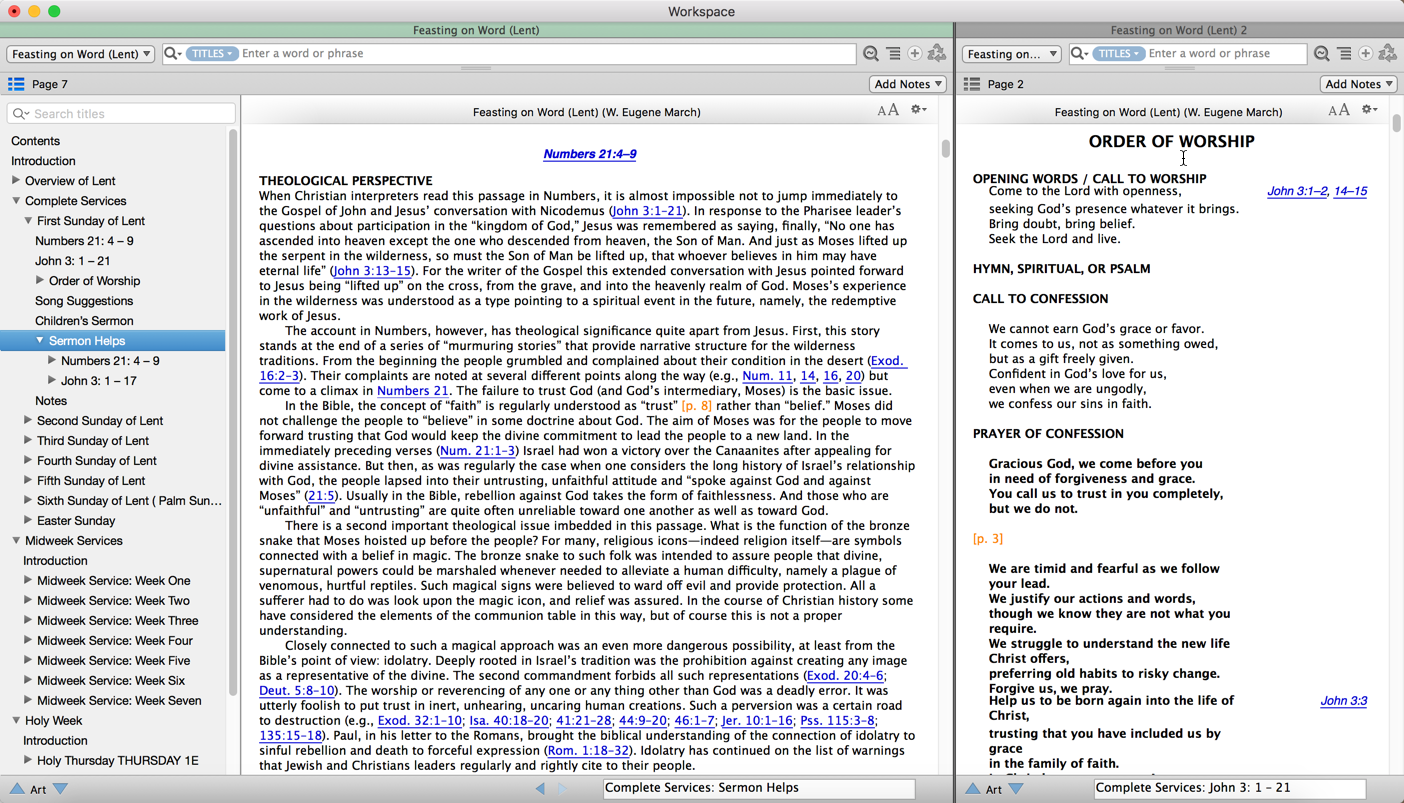Image resolution: width=1404 pixels, height=803 pixels.
Task: Expand Second Sunday of Lent
Action: [28, 421]
